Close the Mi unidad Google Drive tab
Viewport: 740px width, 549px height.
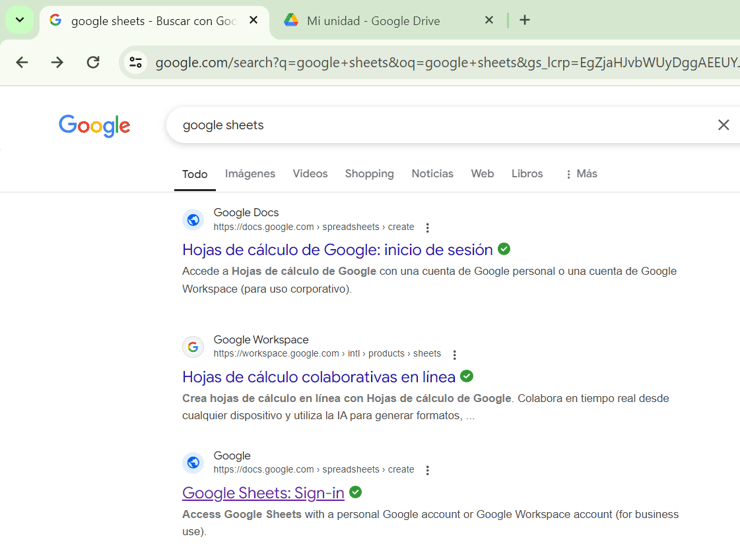pyautogui.click(x=489, y=20)
